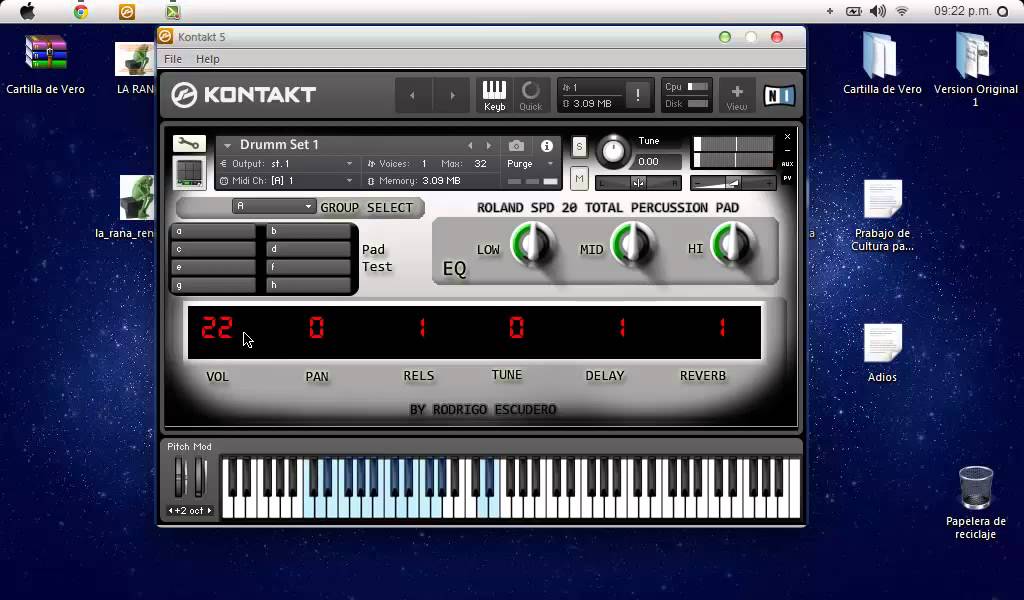
Task: Test pad a
Action: coord(214,231)
